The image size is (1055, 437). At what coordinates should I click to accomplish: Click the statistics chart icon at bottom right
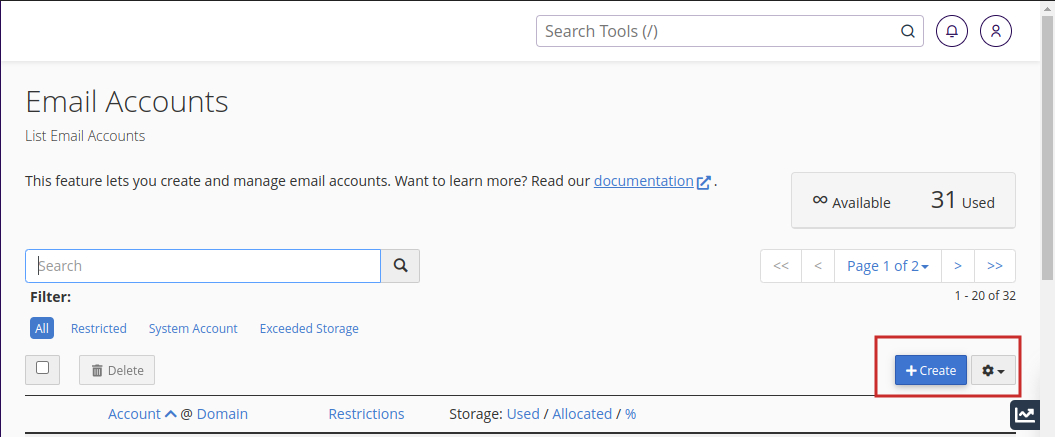[1026, 415]
